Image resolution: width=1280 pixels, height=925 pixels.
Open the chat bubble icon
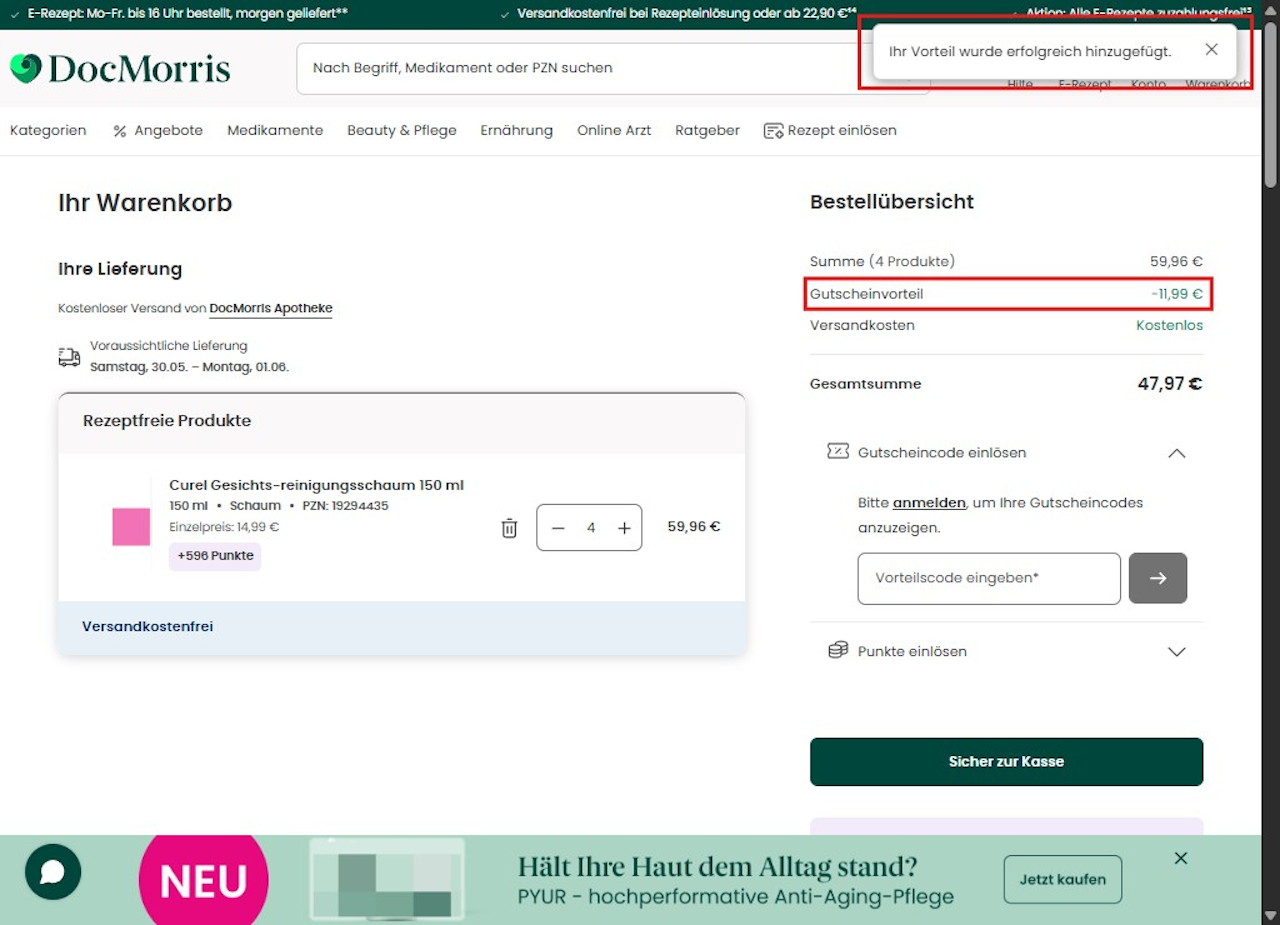(x=53, y=872)
